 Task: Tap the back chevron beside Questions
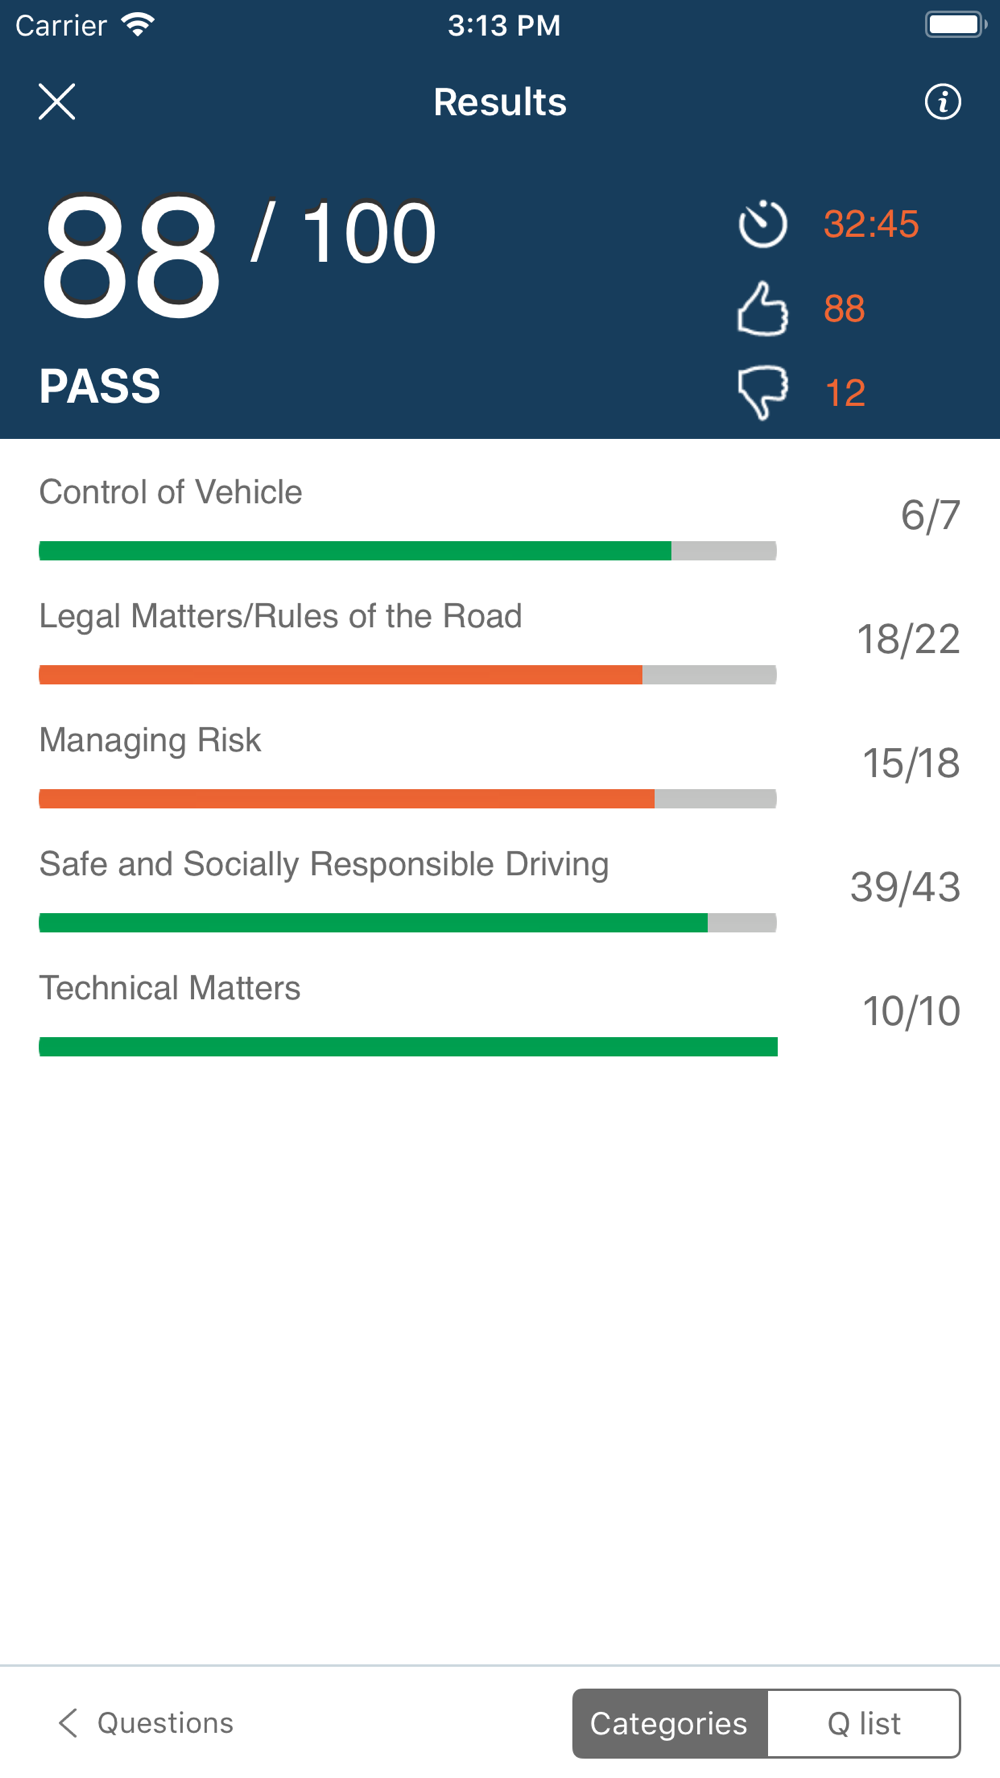click(67, 1723)
